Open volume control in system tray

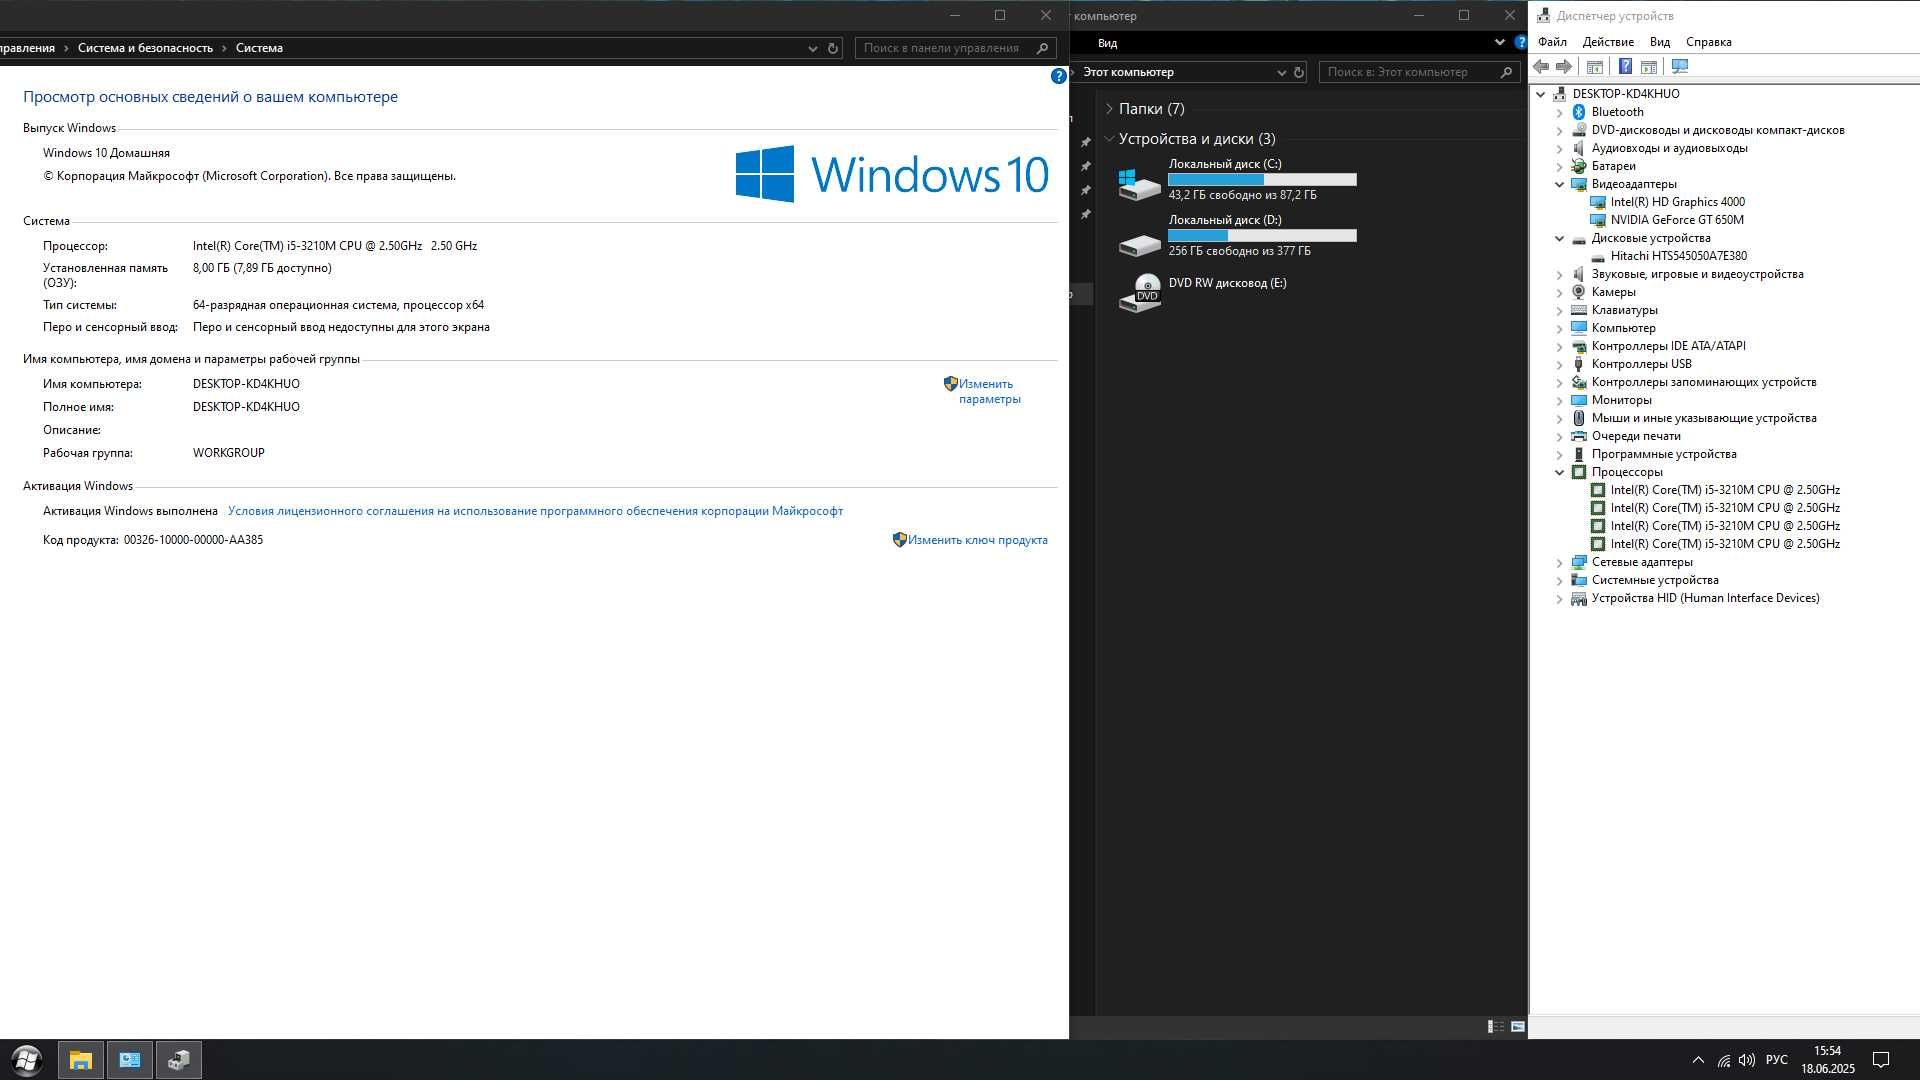point(1747,1060)
